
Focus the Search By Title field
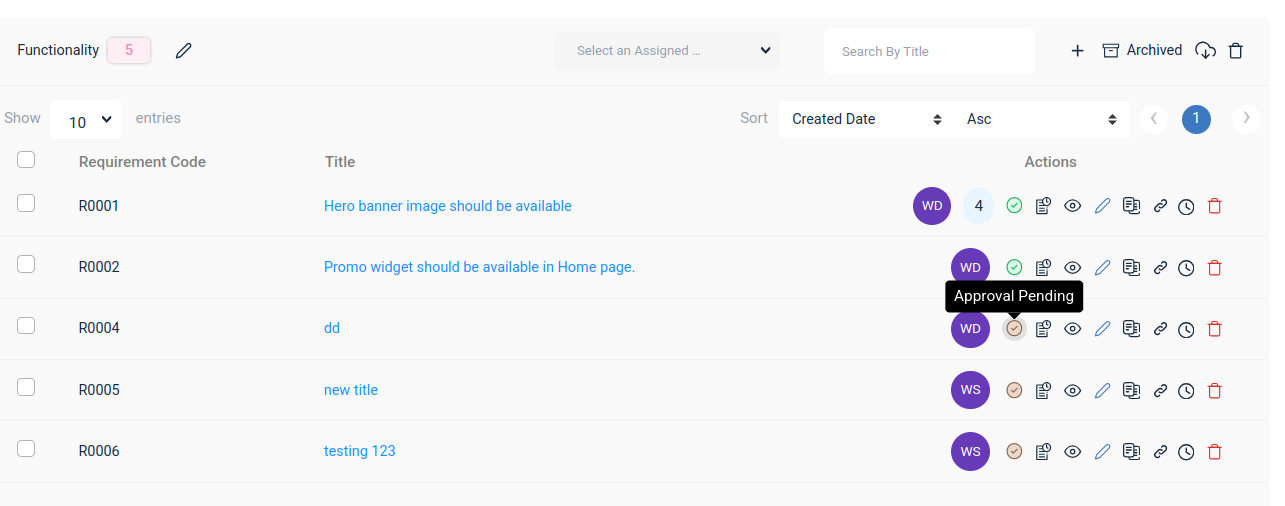pyautogui.click(x=929, y=51)
